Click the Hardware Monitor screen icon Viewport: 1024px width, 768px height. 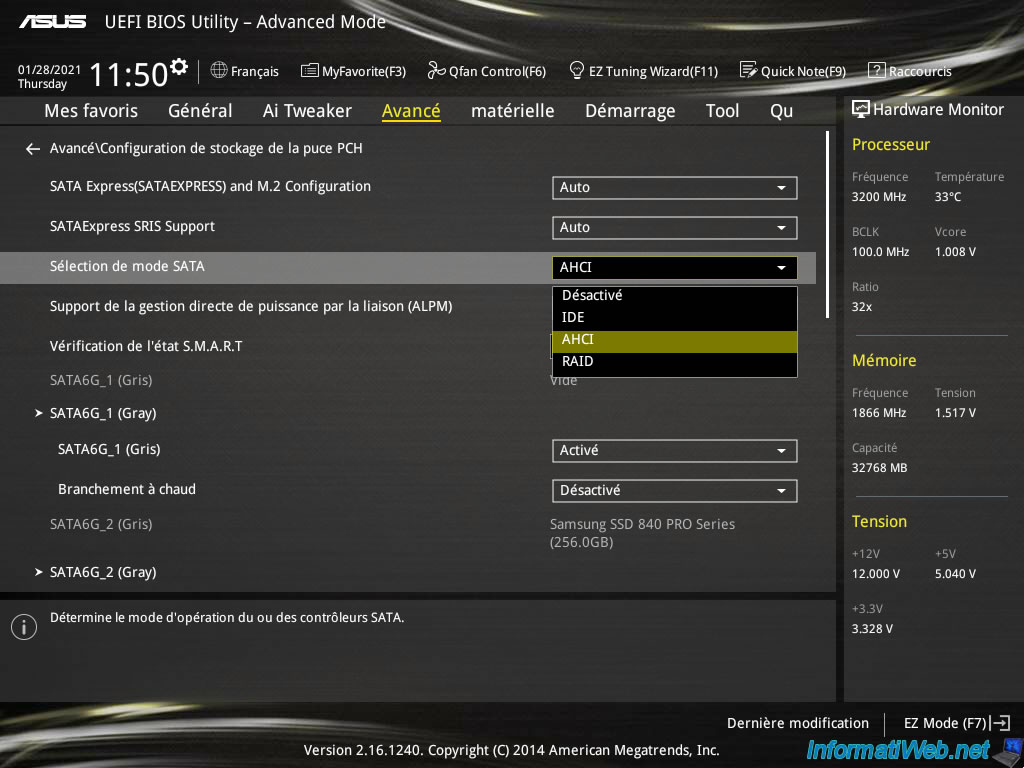861,109
